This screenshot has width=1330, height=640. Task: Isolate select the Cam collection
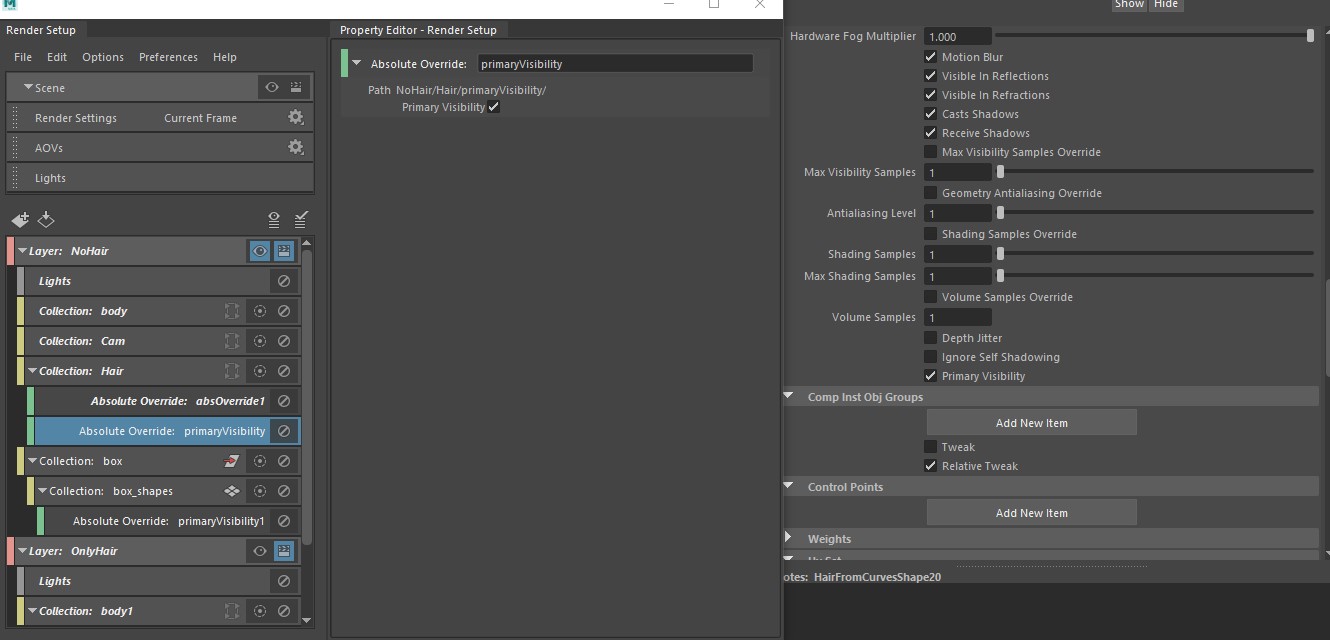260,341
